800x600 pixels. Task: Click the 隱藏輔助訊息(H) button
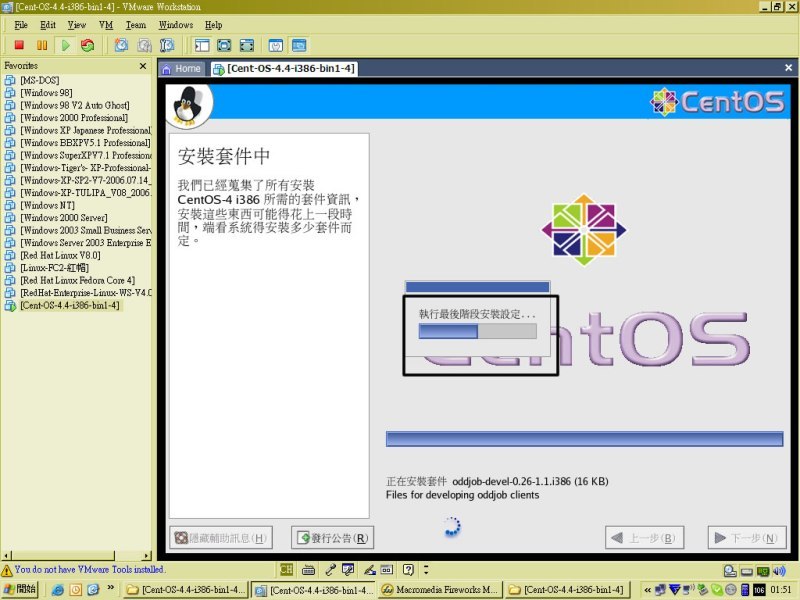tap(221, 538)
